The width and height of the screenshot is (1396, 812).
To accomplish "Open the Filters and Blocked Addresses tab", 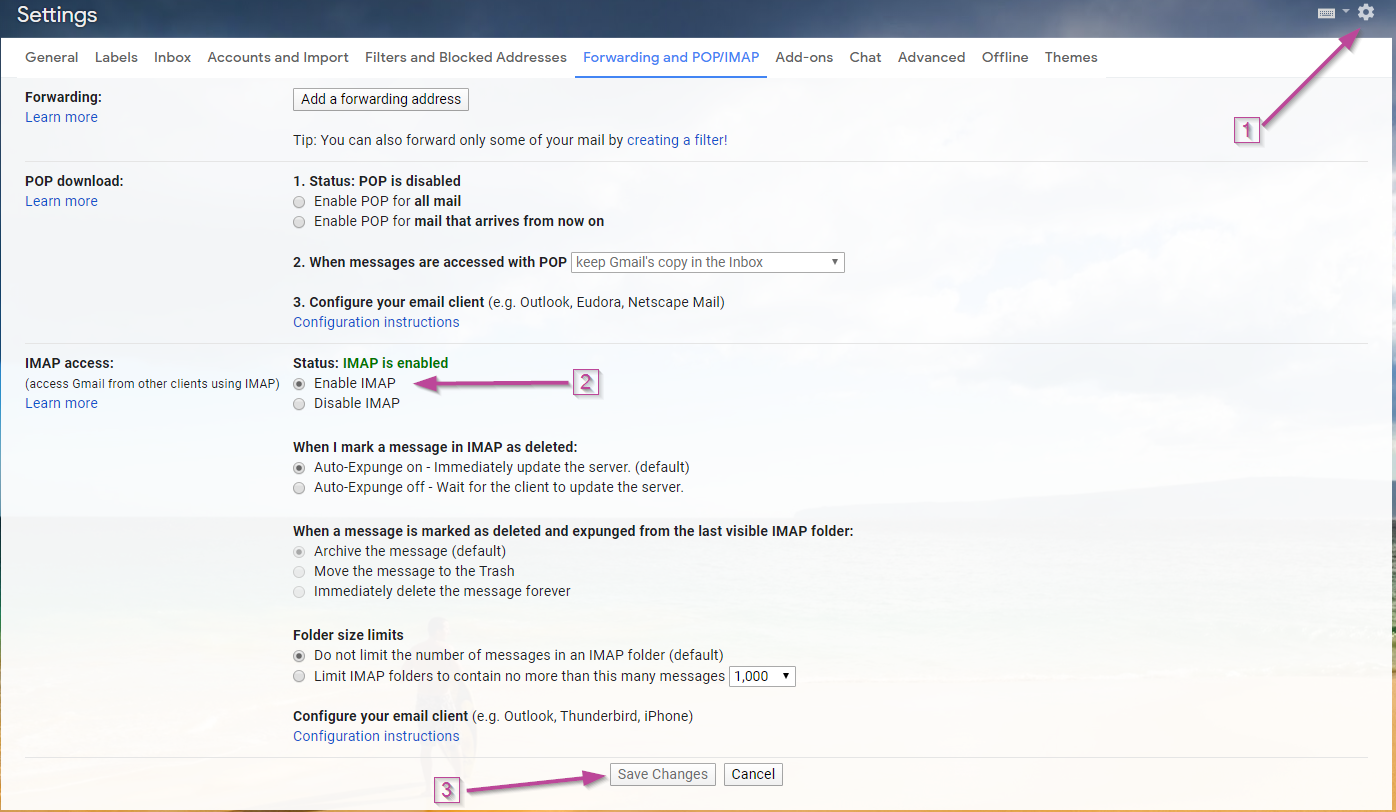I will click(x=466, y=57).
